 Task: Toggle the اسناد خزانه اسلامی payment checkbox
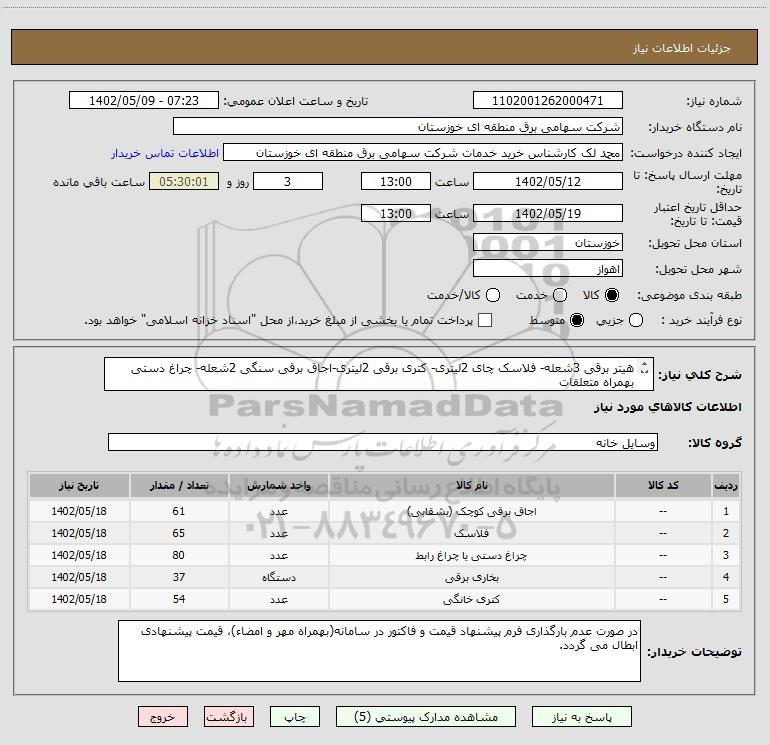click(485, 320)
